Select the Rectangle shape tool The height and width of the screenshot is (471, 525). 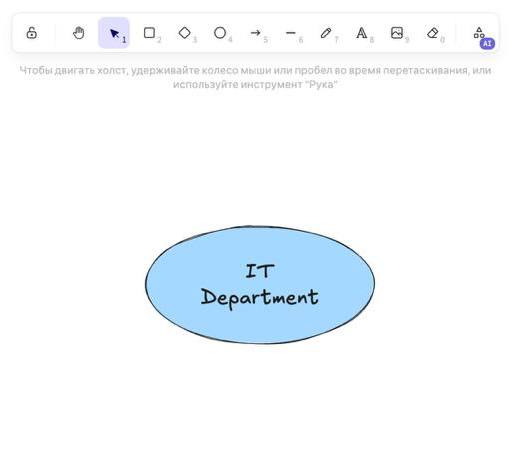[149, 33]
